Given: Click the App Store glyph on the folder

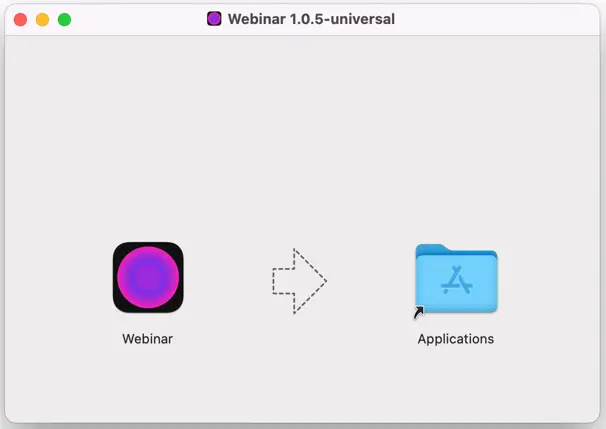Looking at the screenshot, I should (456, 283).
